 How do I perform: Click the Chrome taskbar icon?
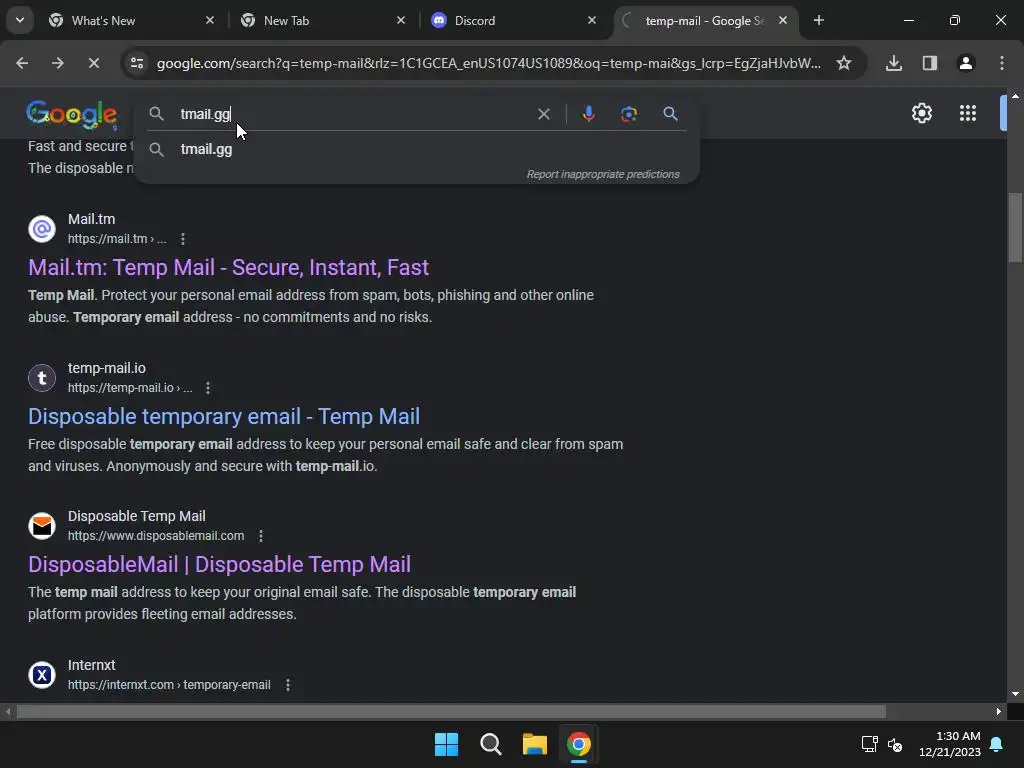tap(579, 744)
